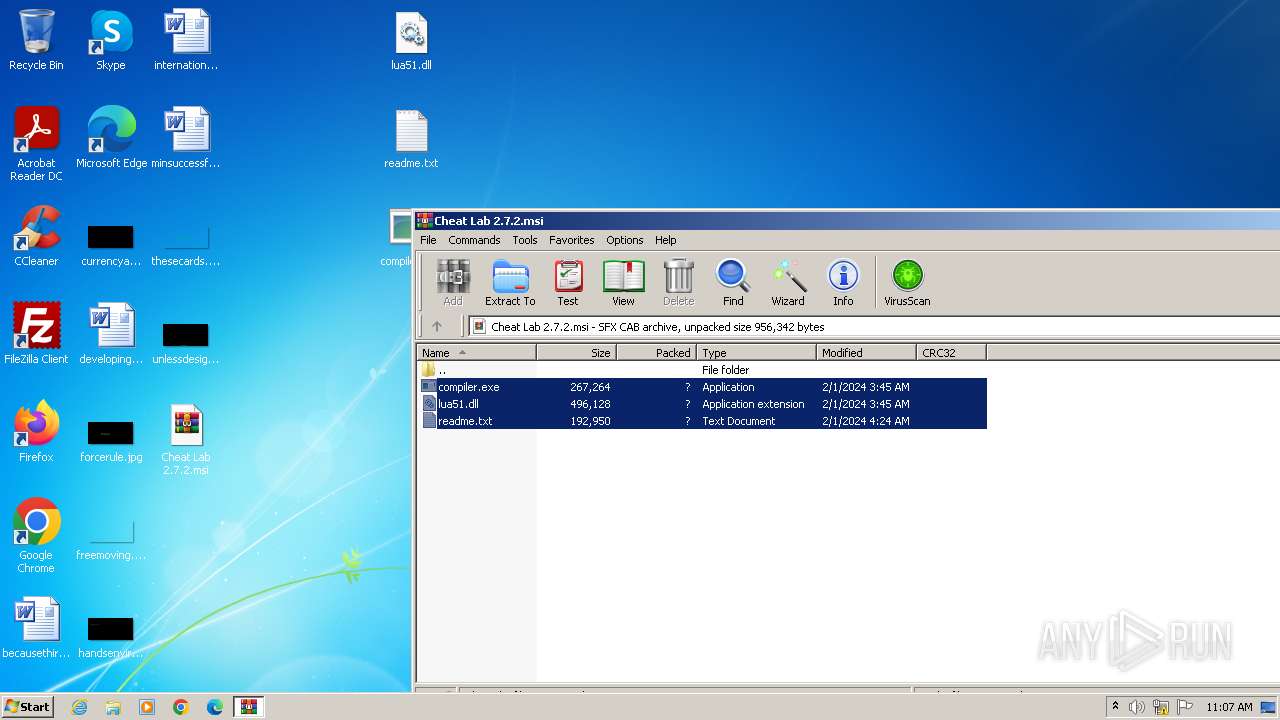This screenshot has width=1280, height=720.
Task: Select readme.txt file on the desktop
Action: [411, 138]
